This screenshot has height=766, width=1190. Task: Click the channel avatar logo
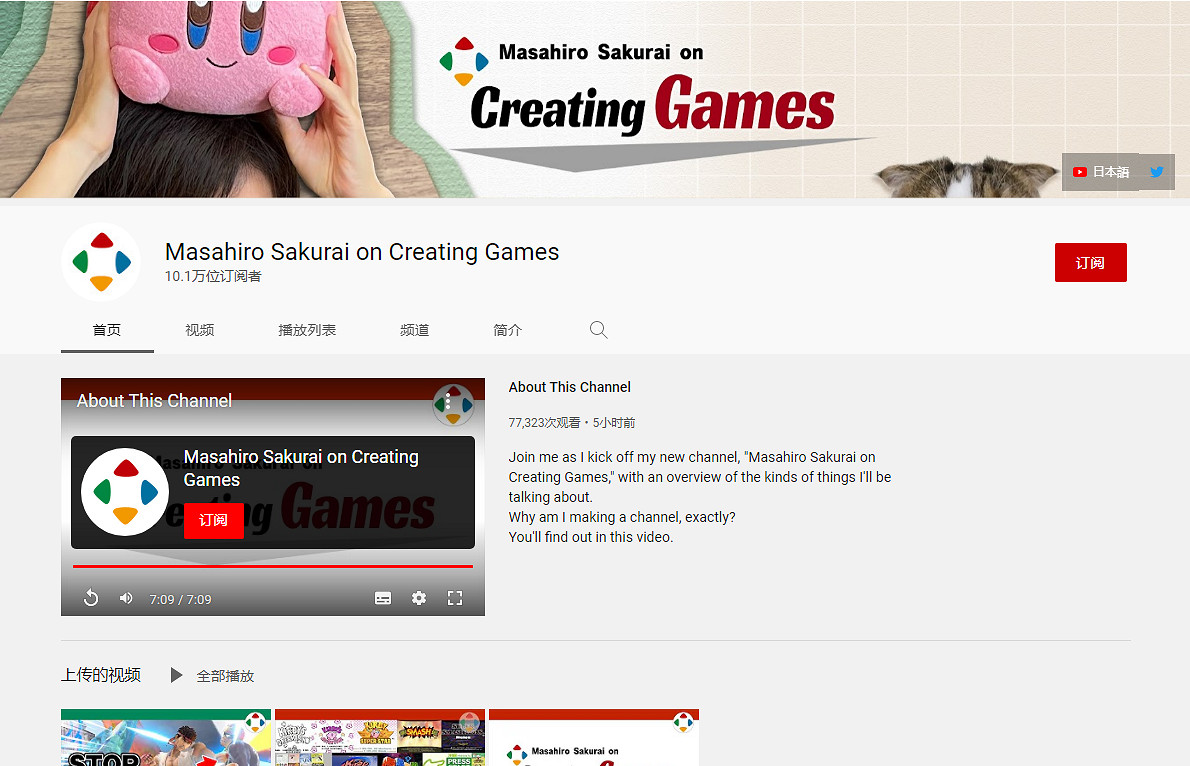pos(101,261)
